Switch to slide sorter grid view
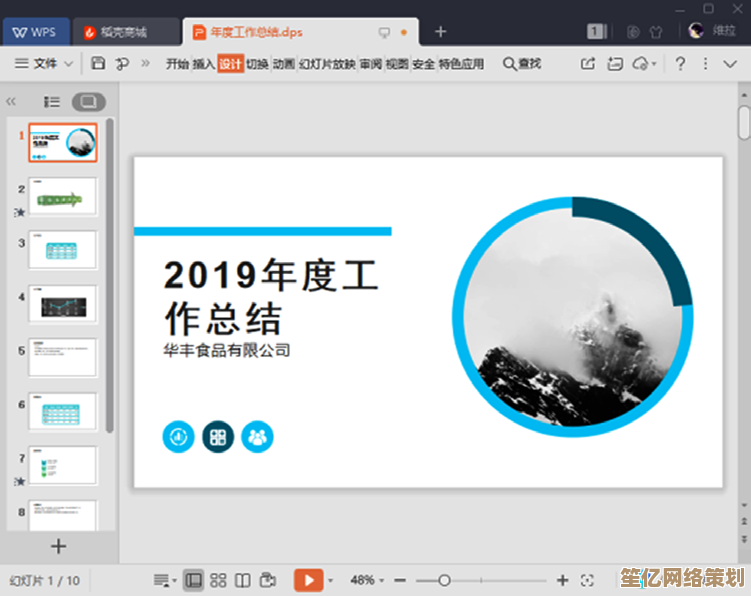751x596 pixels. pyautogui.click(x=218, y=580)
